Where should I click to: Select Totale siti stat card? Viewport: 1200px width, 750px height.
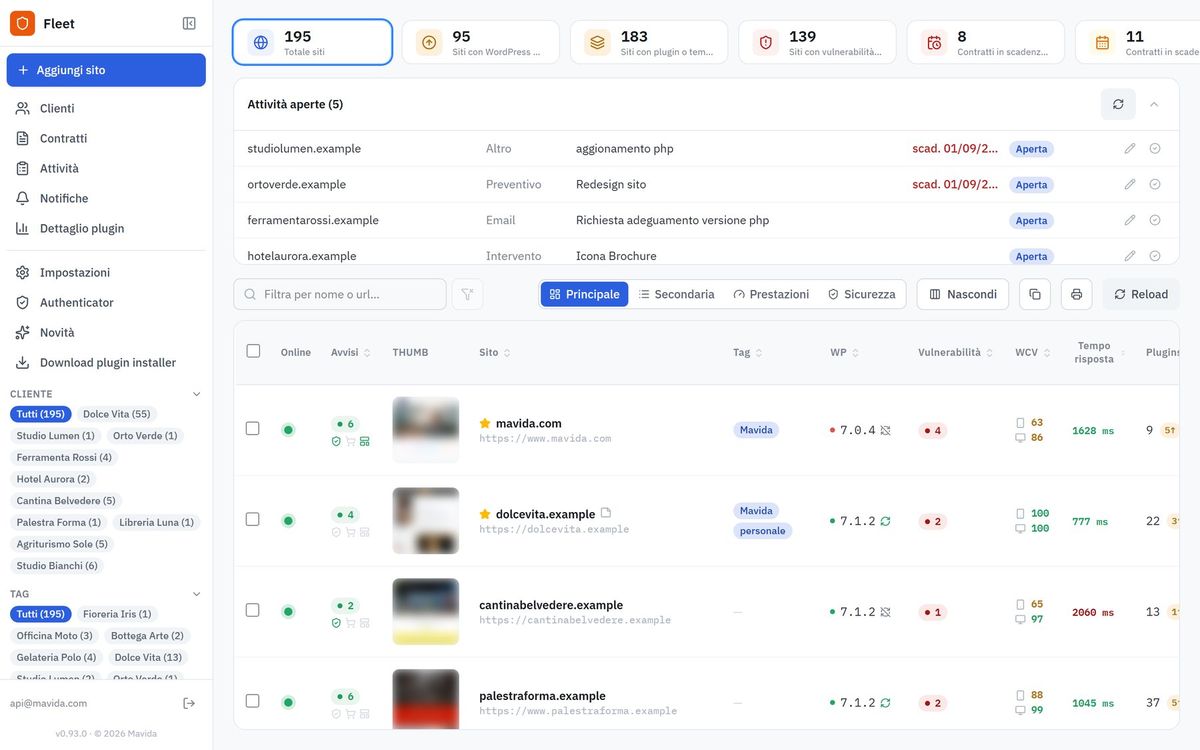click(x=312, y=42)
